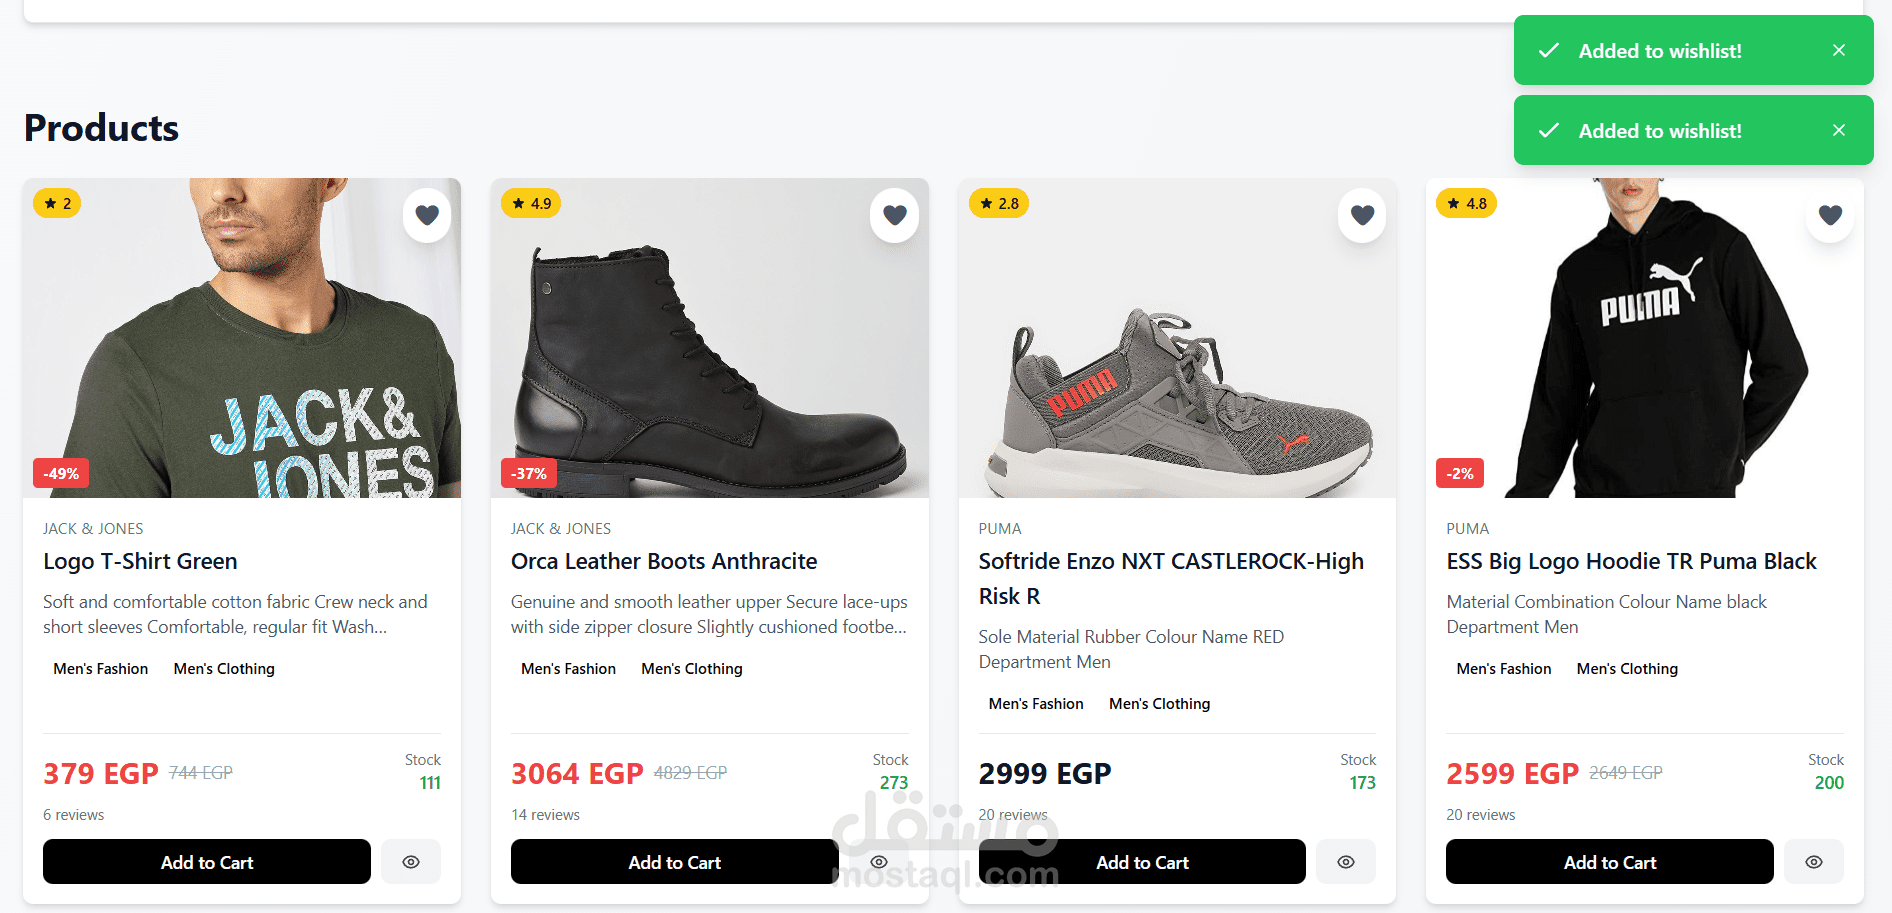Toggle wishlist heart on Softride Enzo sneaker
Image resolution: width=1892 pixels, height=913 pixels.
point(1362,215)
